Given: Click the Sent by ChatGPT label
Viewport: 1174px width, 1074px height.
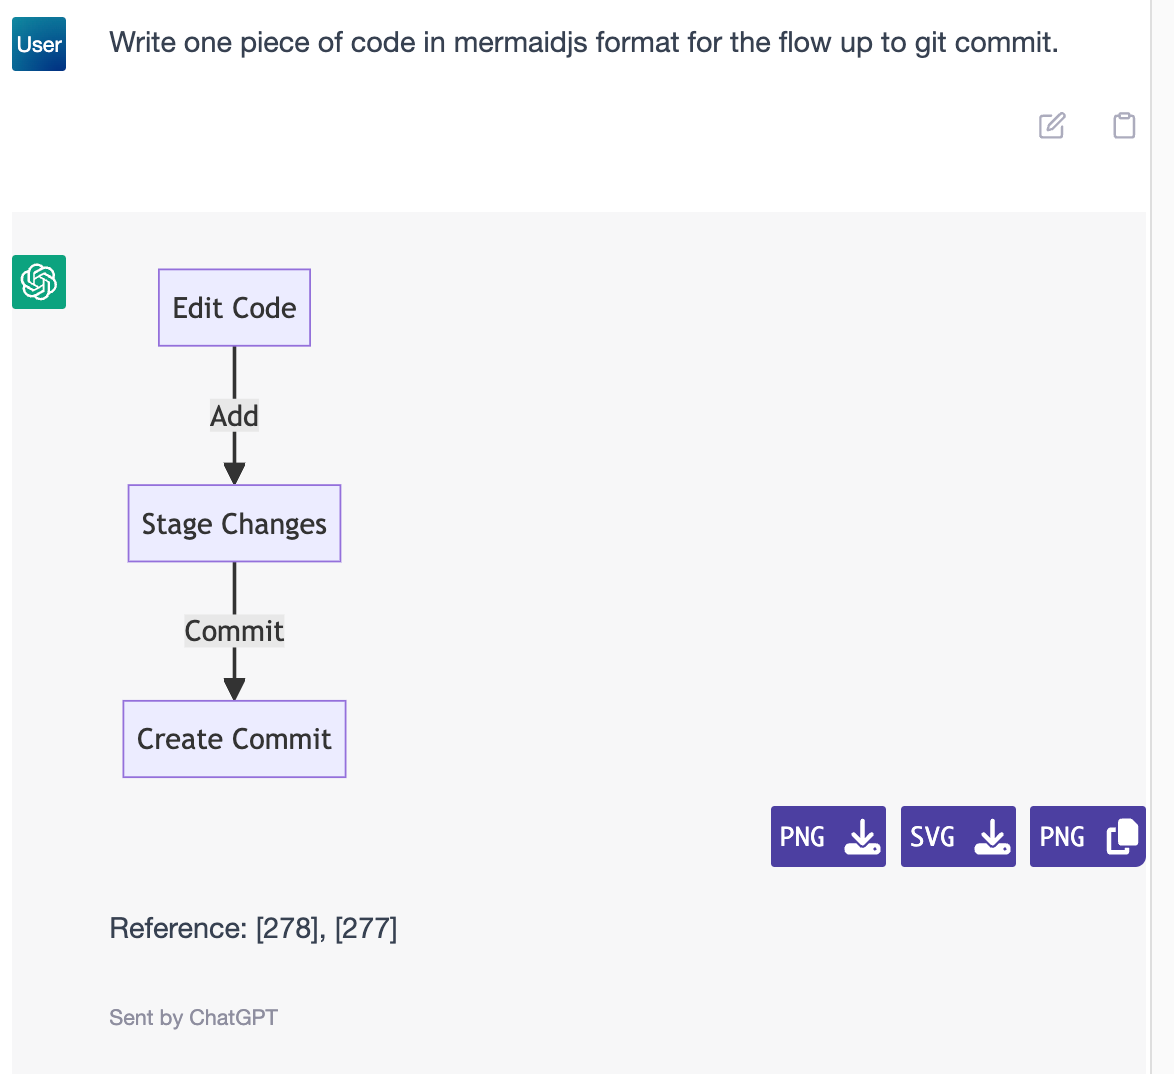Looking at the screenshot, I should click(193, 1017).
